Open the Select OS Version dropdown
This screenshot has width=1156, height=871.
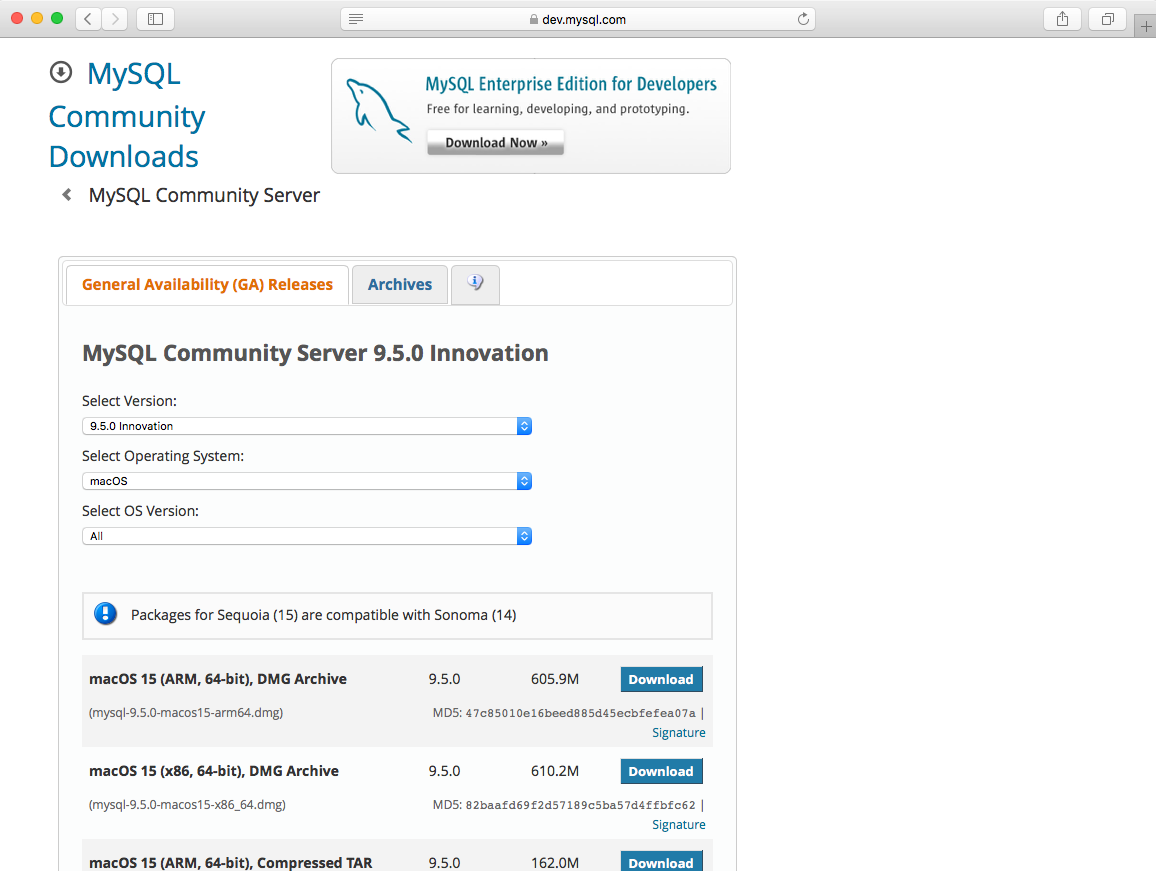(306, 536)
